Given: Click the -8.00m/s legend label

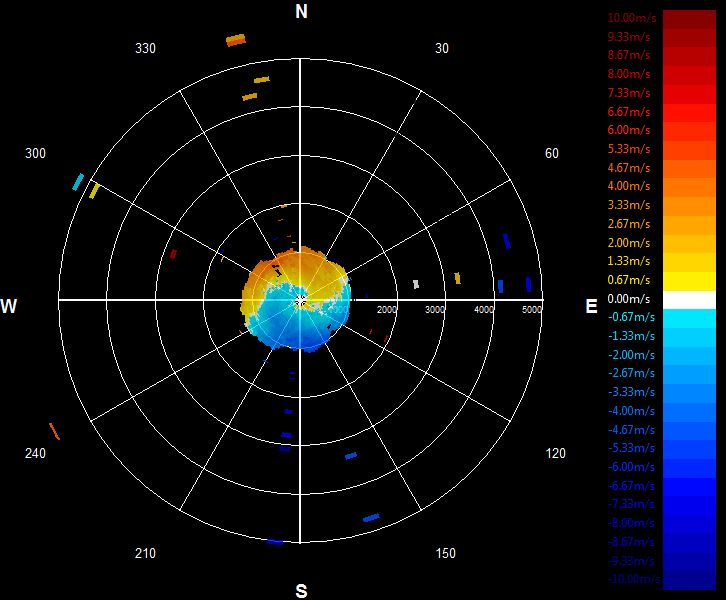Looking at the screenshot, I should (x=631, y=523).
